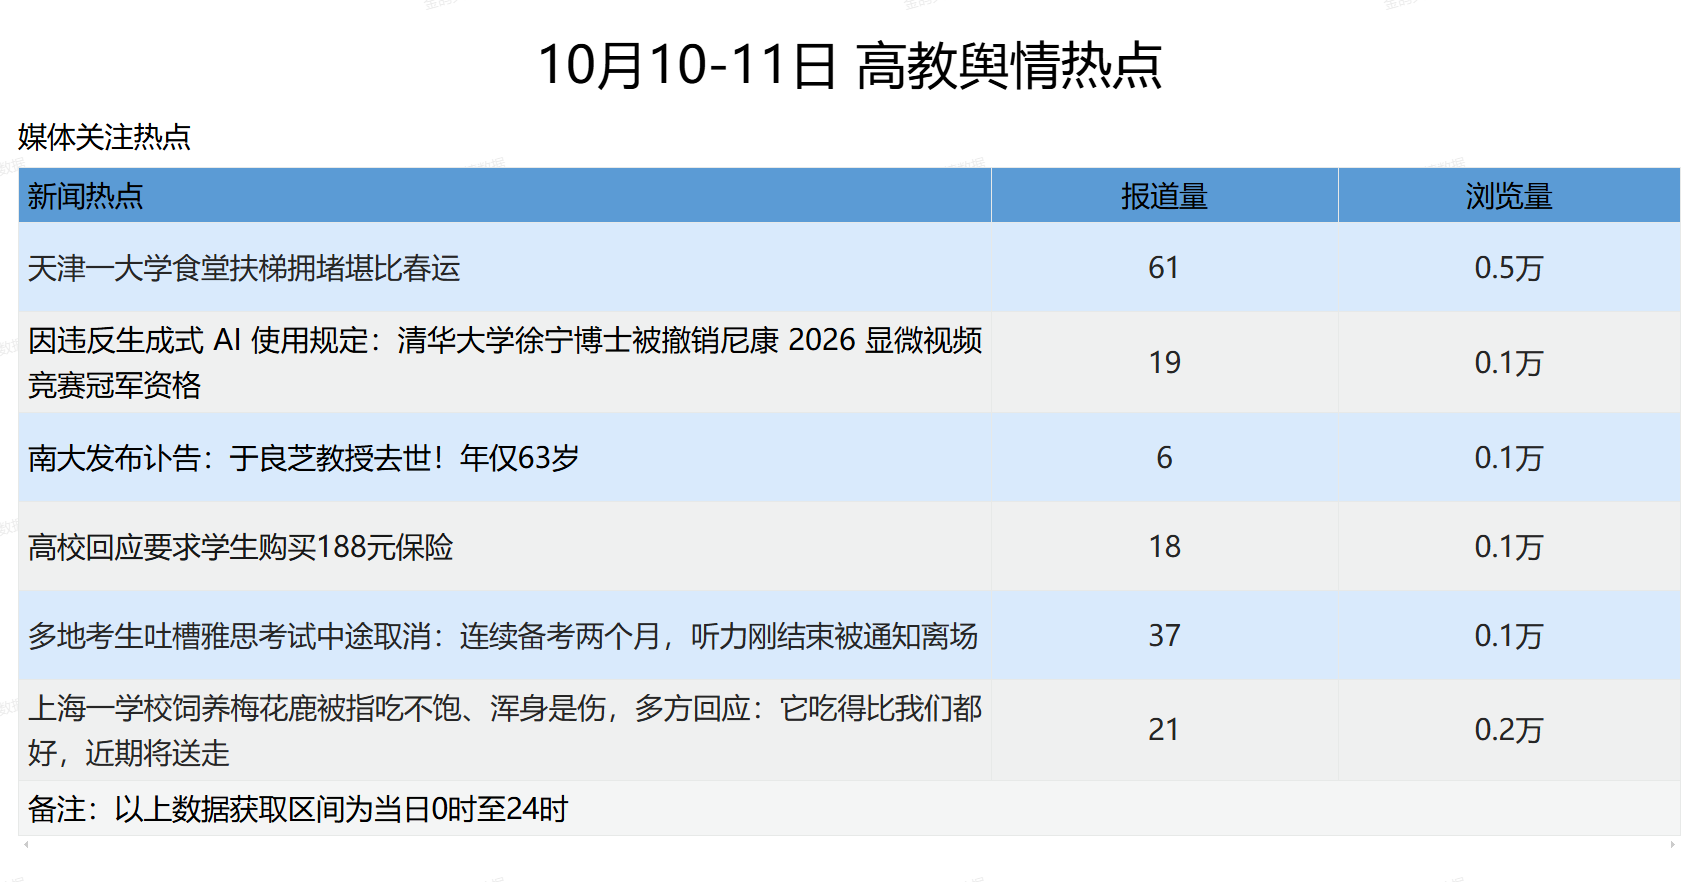Image resolution: width=1706 pixels, height=882 pixels.
Task: Click the 浏览量 column header
Action: (1509, 196)
